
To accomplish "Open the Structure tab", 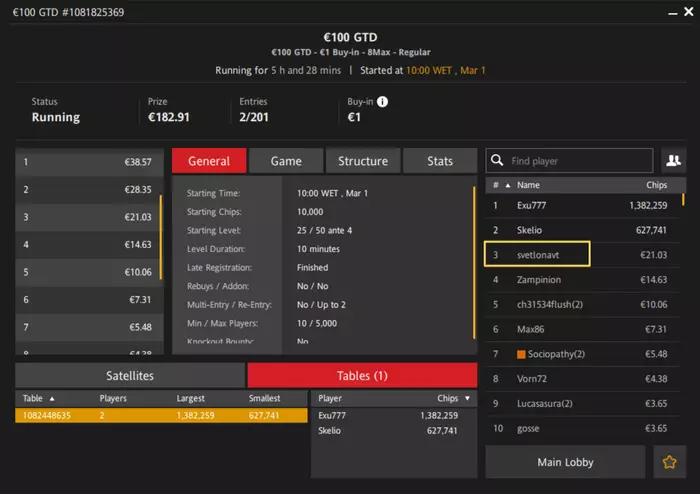I will pyautogui.click(x=363, y=161).
